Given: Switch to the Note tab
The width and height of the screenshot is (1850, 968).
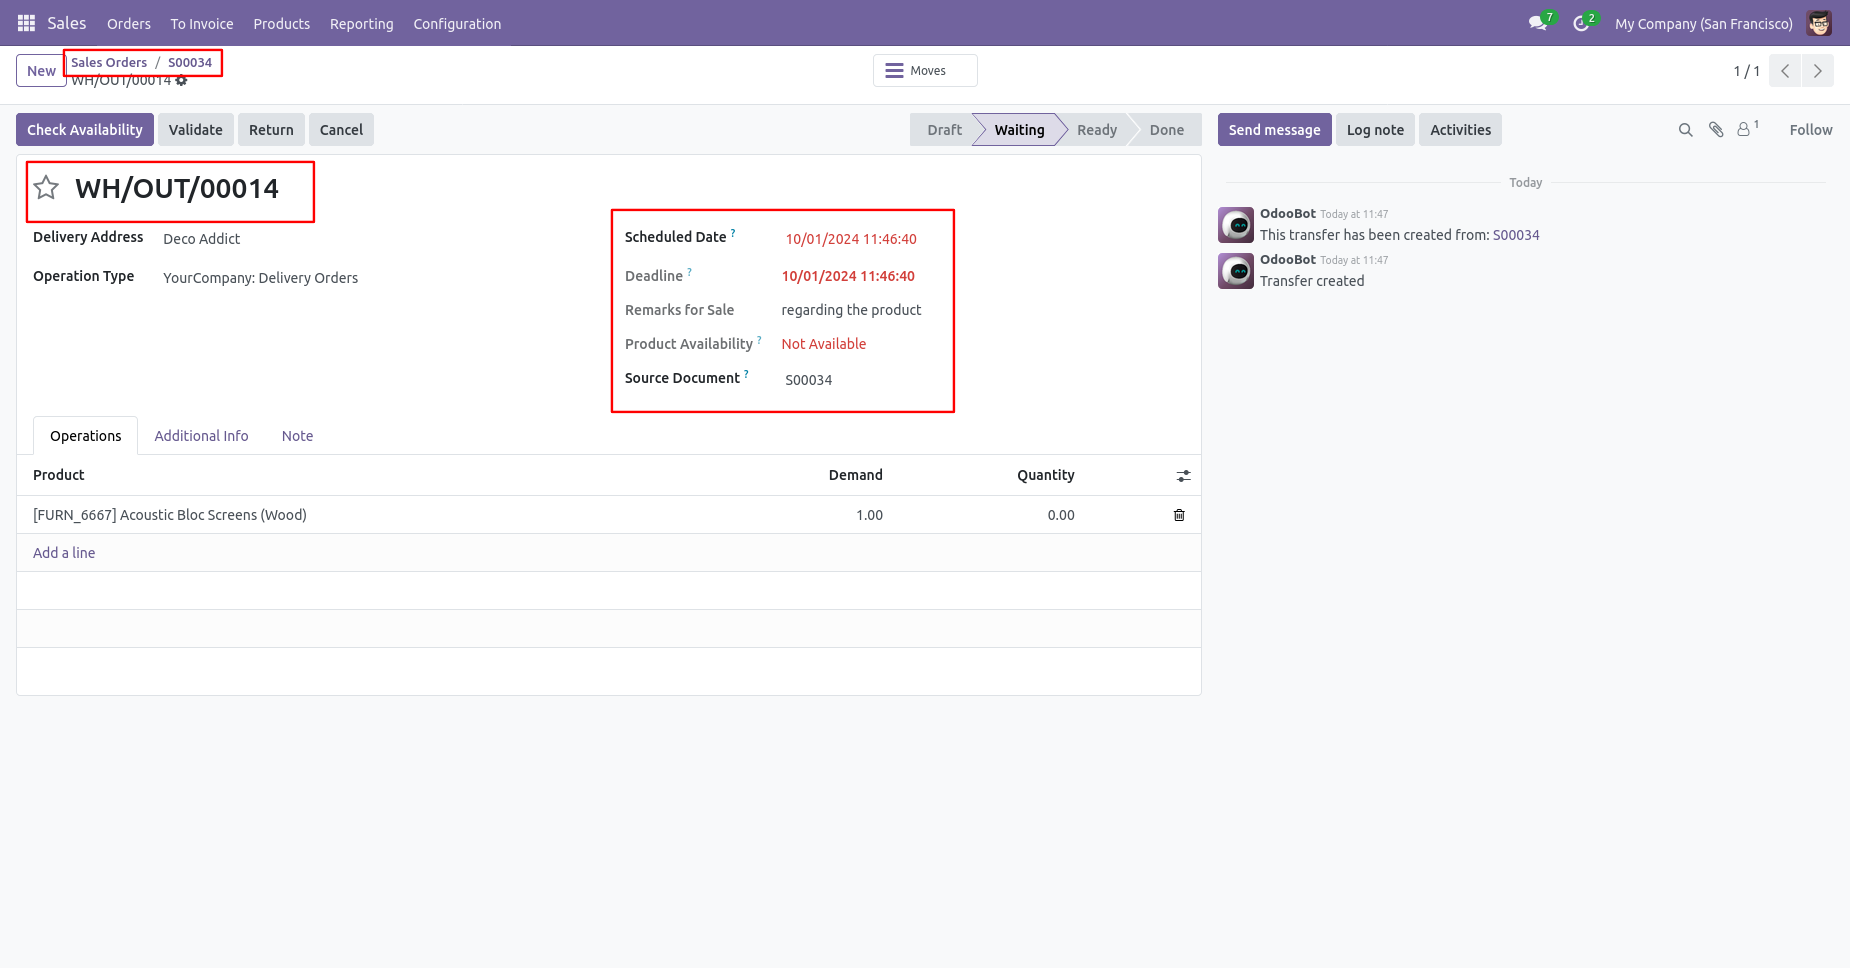Looking at the screenshot, I should pos(297,436).
